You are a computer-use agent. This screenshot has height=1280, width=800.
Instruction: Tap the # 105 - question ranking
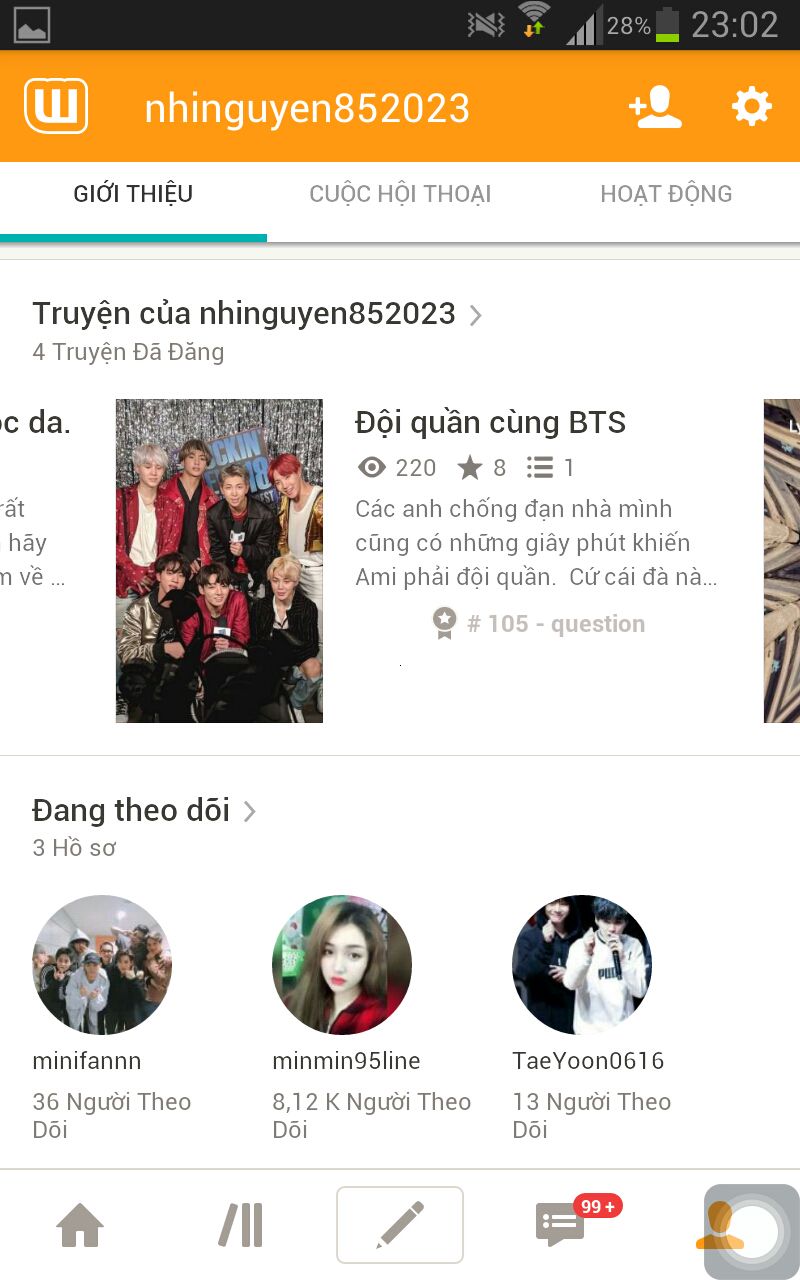click(x=555, y=624)
